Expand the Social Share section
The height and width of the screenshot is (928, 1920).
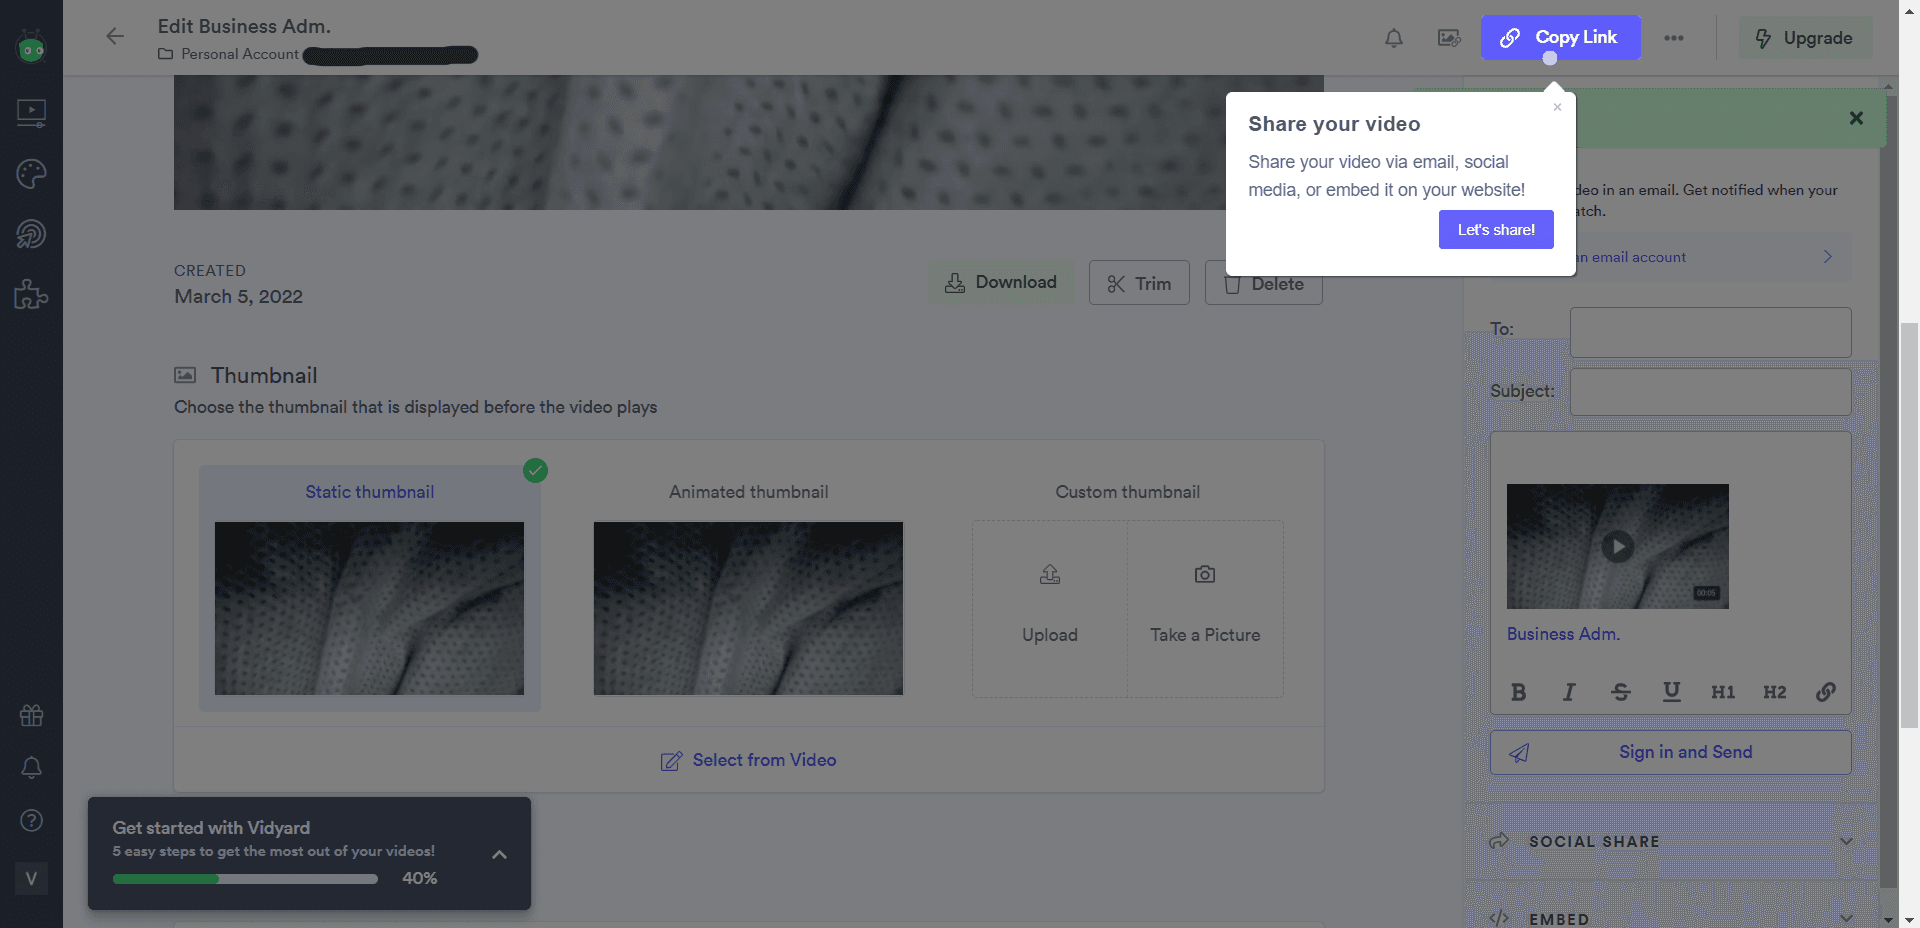pos(1671,841)
